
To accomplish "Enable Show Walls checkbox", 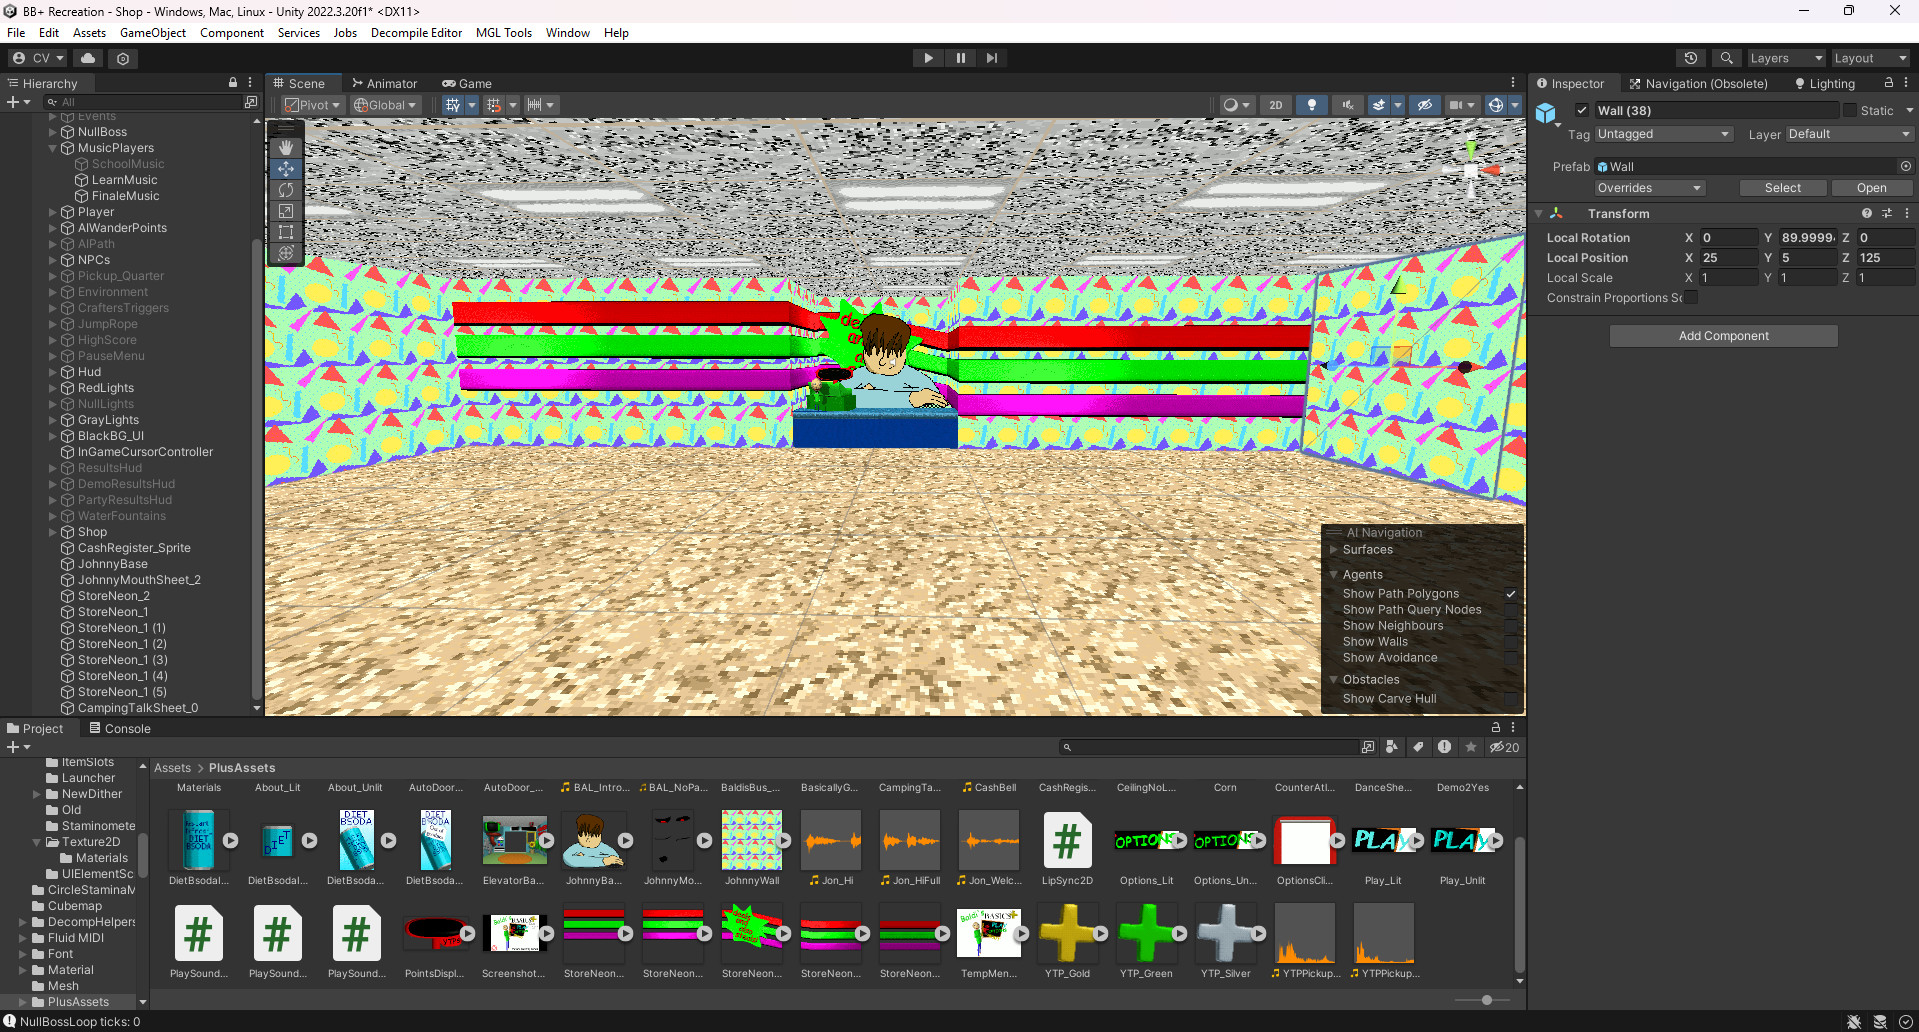I will click(1511, 642).
